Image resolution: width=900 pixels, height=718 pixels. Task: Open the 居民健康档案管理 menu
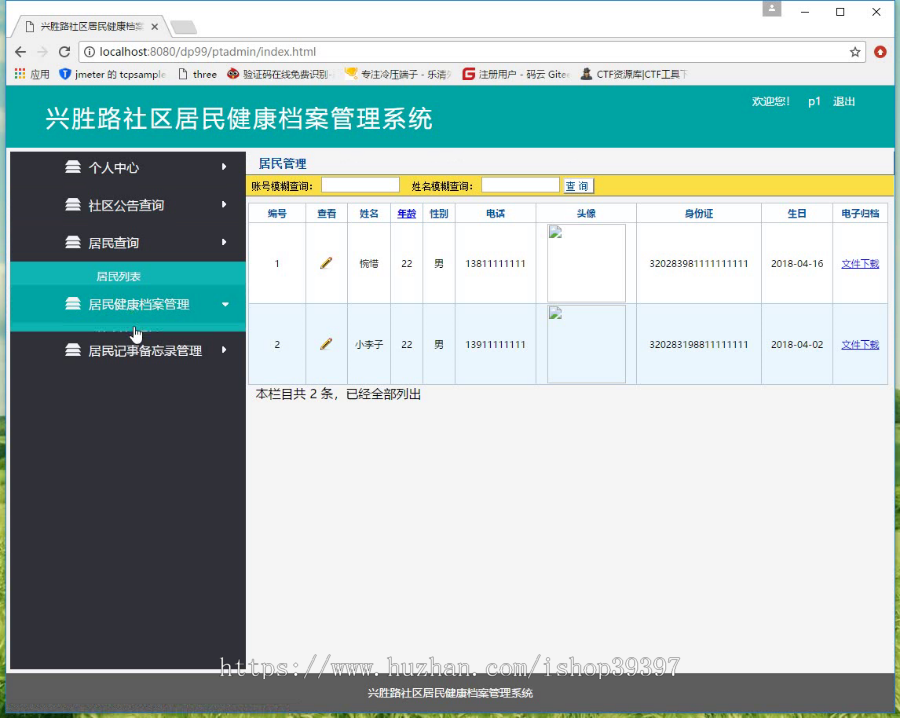[x=128, y=304]
